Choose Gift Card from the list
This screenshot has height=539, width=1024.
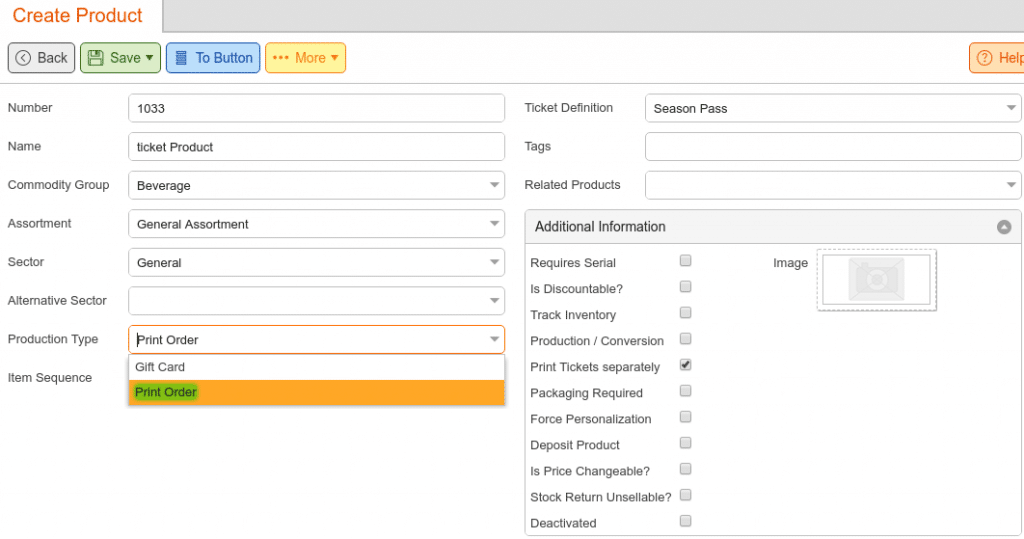coord(316,367)
